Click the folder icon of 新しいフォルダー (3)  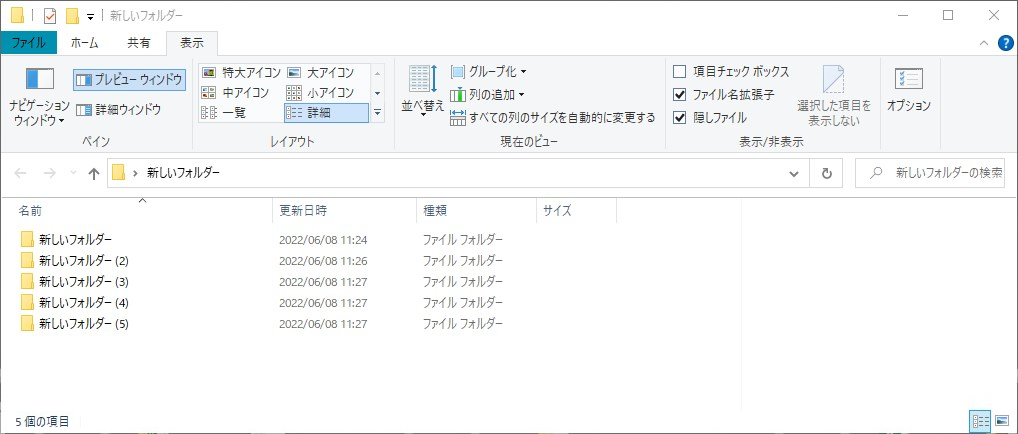tap(27, 281)
